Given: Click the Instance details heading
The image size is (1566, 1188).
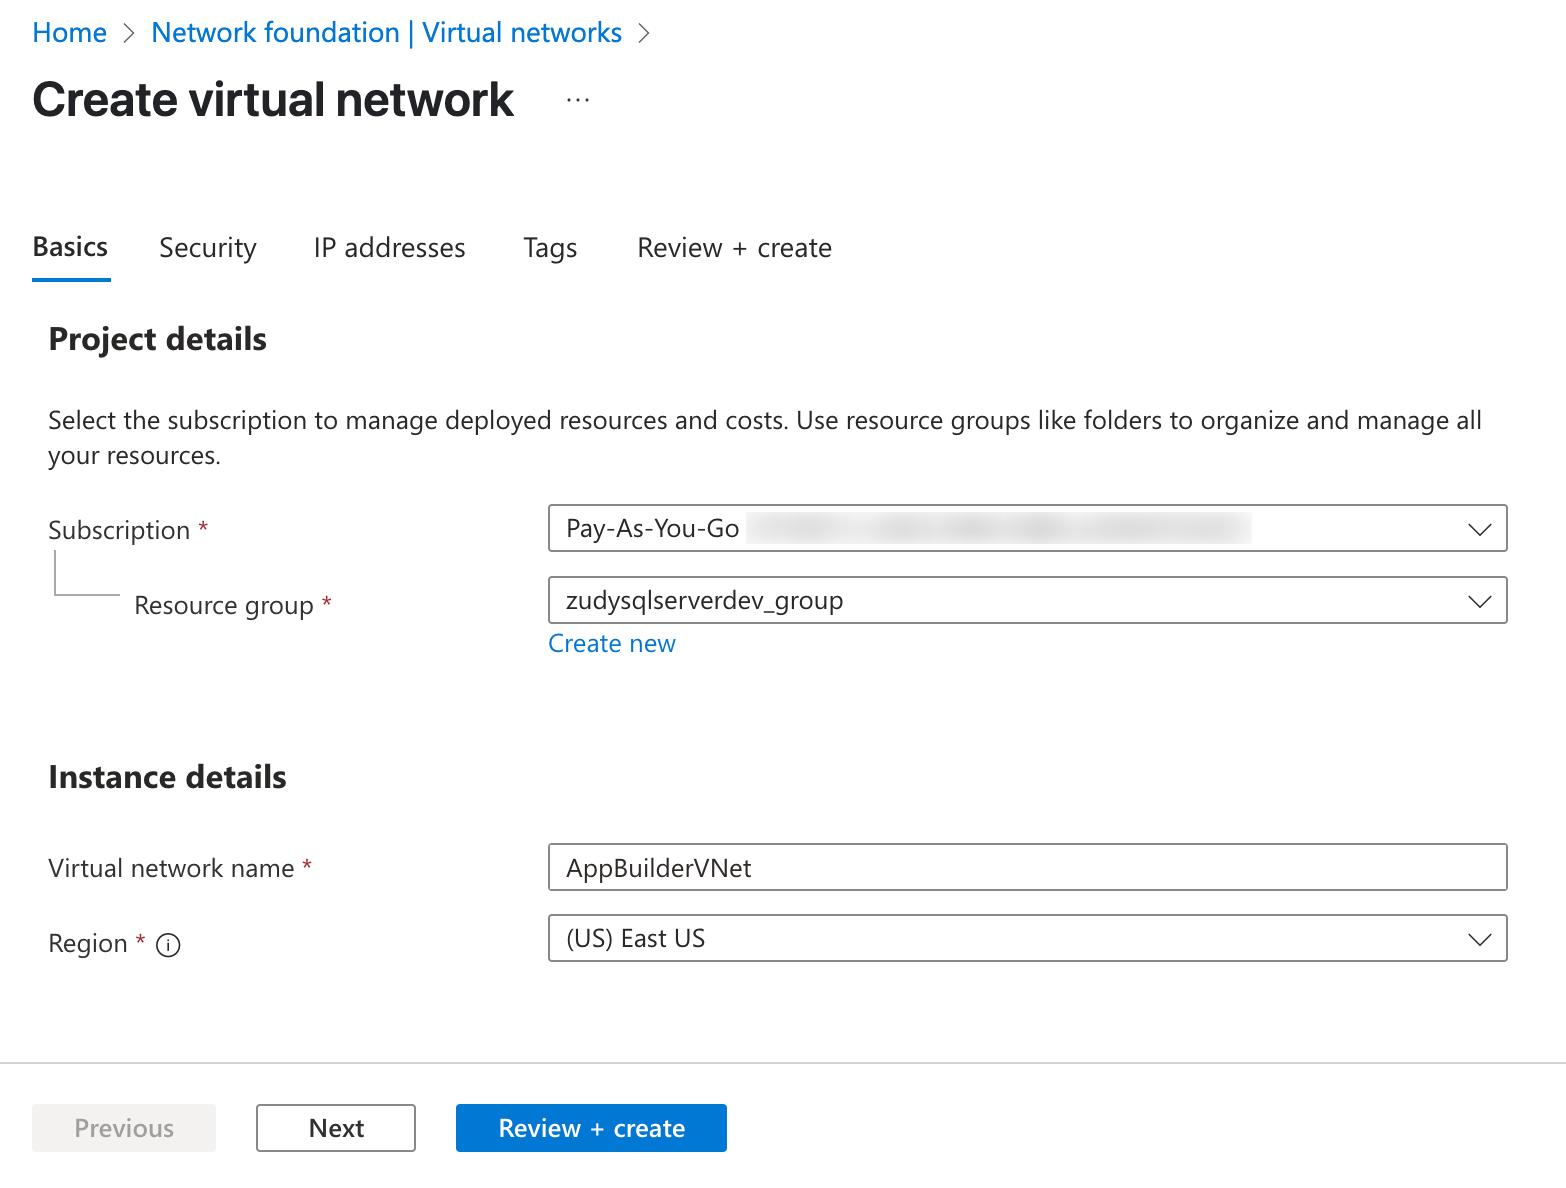Looking at the screenshot, I should coord(167,777).
